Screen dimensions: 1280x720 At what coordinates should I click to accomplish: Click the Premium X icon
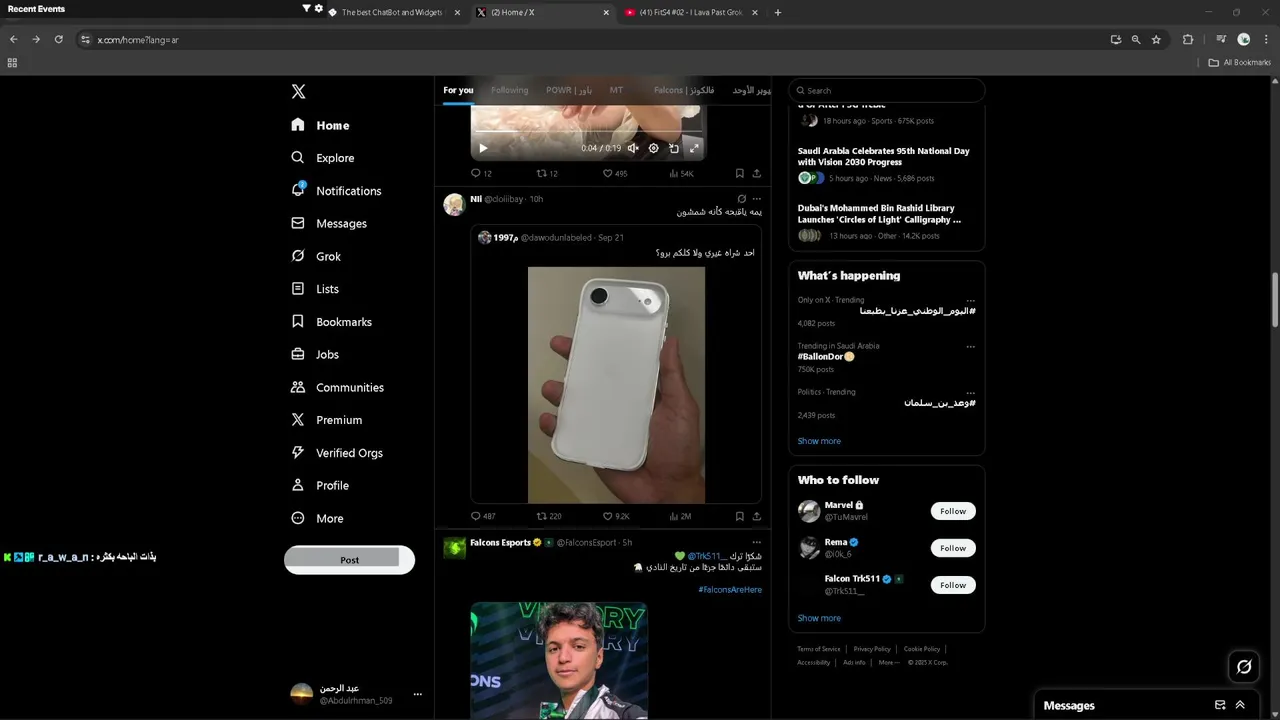coord(297,420)
